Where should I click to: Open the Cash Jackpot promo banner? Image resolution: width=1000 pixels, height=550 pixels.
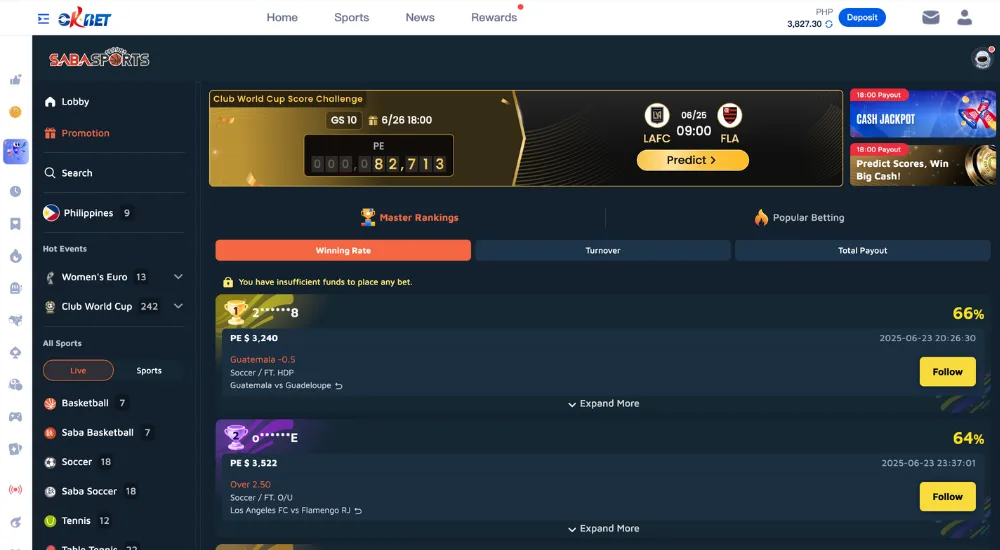point(922,114)
